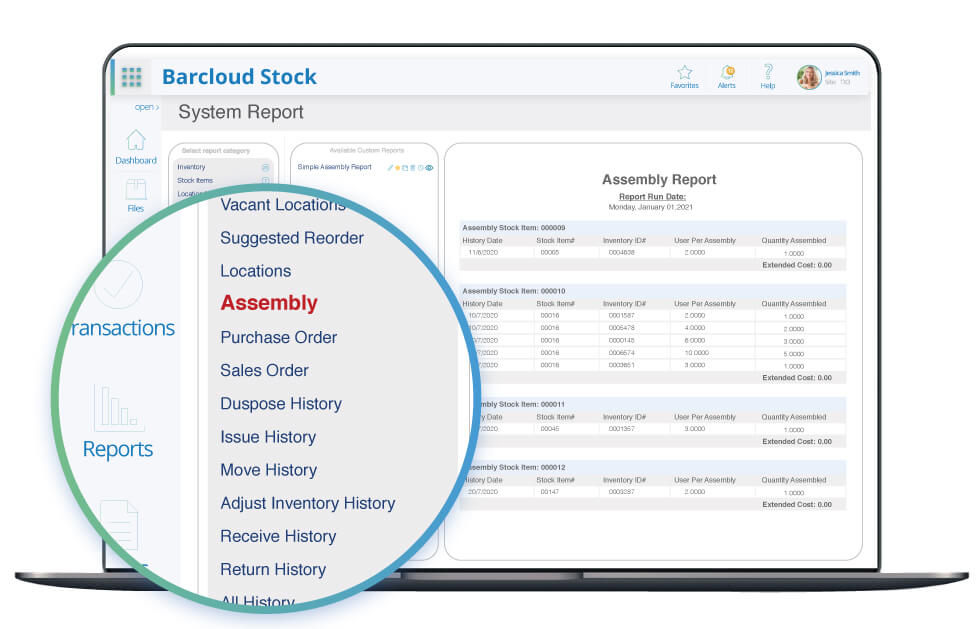Click icon beside Stock Items category
The height and width of the screenshot is (629, 977).
click(x=265, y=181)
